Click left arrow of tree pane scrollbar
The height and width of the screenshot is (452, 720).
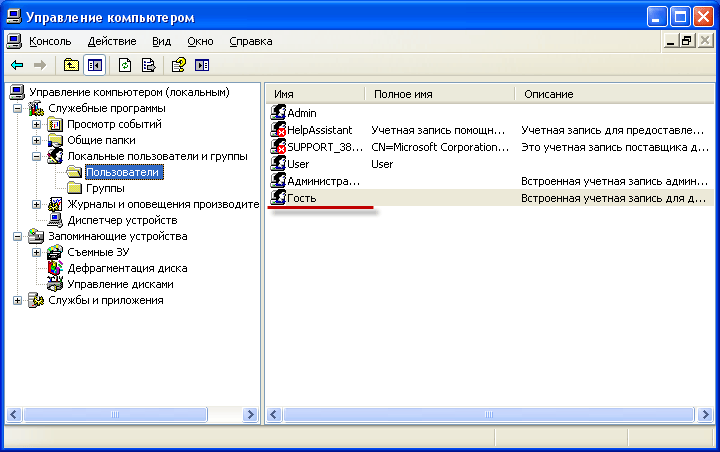[x=14, y=414]
